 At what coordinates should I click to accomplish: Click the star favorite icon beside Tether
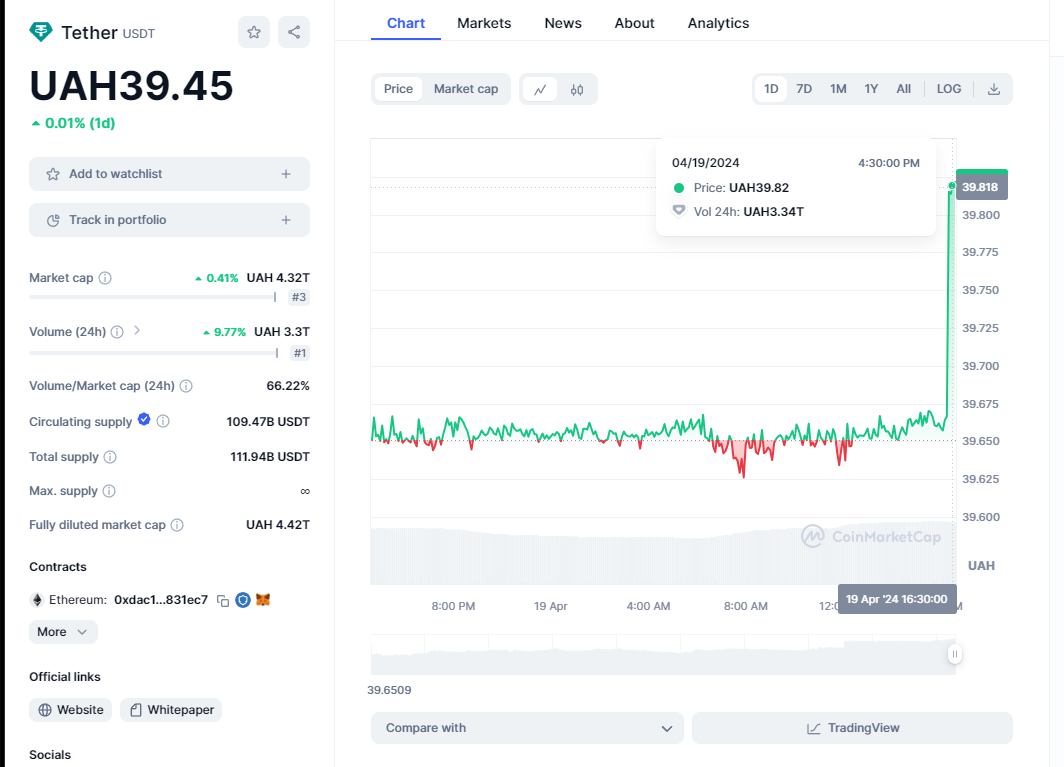(x=254, y=32)
